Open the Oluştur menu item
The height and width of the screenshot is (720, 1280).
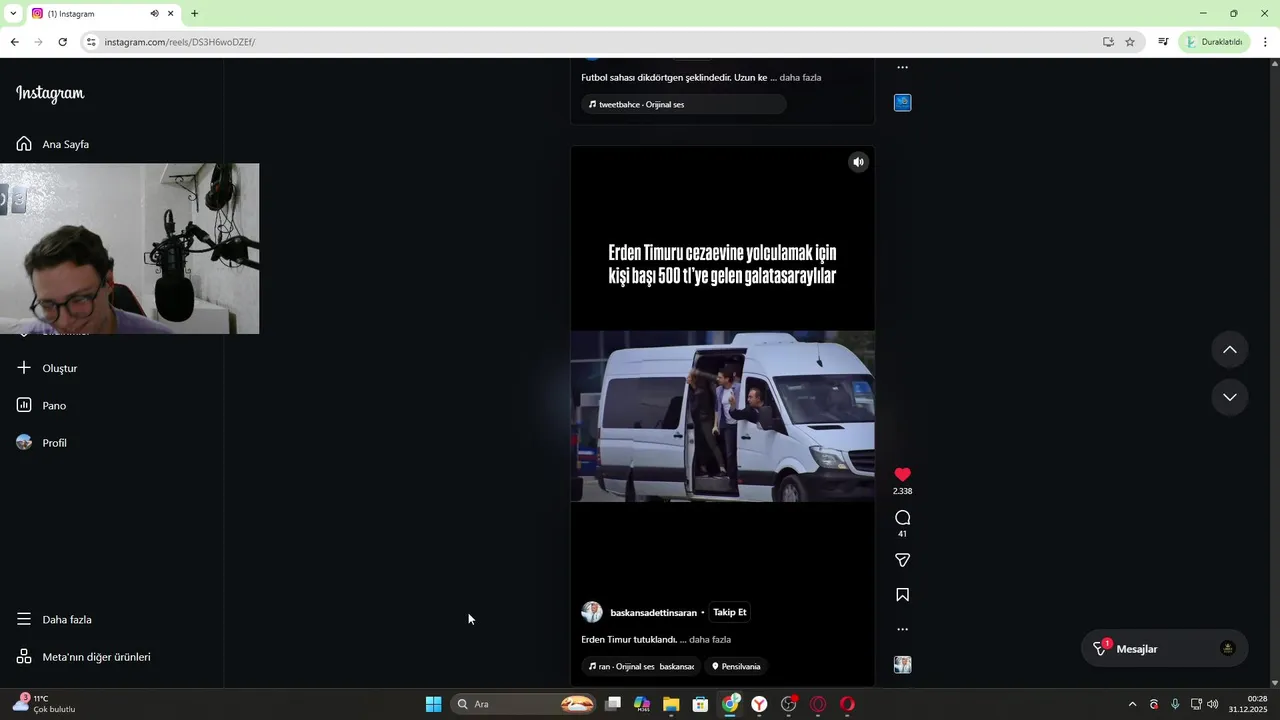click(x=48, y=368)
